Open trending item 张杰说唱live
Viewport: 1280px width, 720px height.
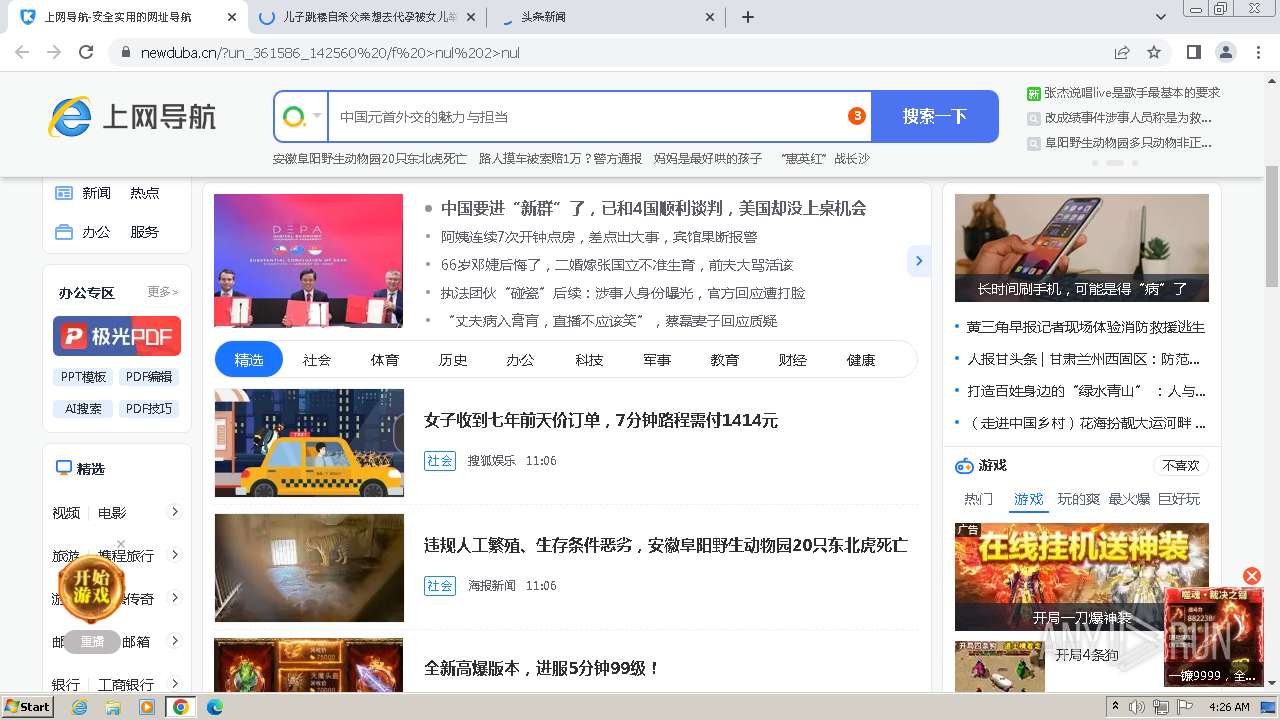point(1132,93)
